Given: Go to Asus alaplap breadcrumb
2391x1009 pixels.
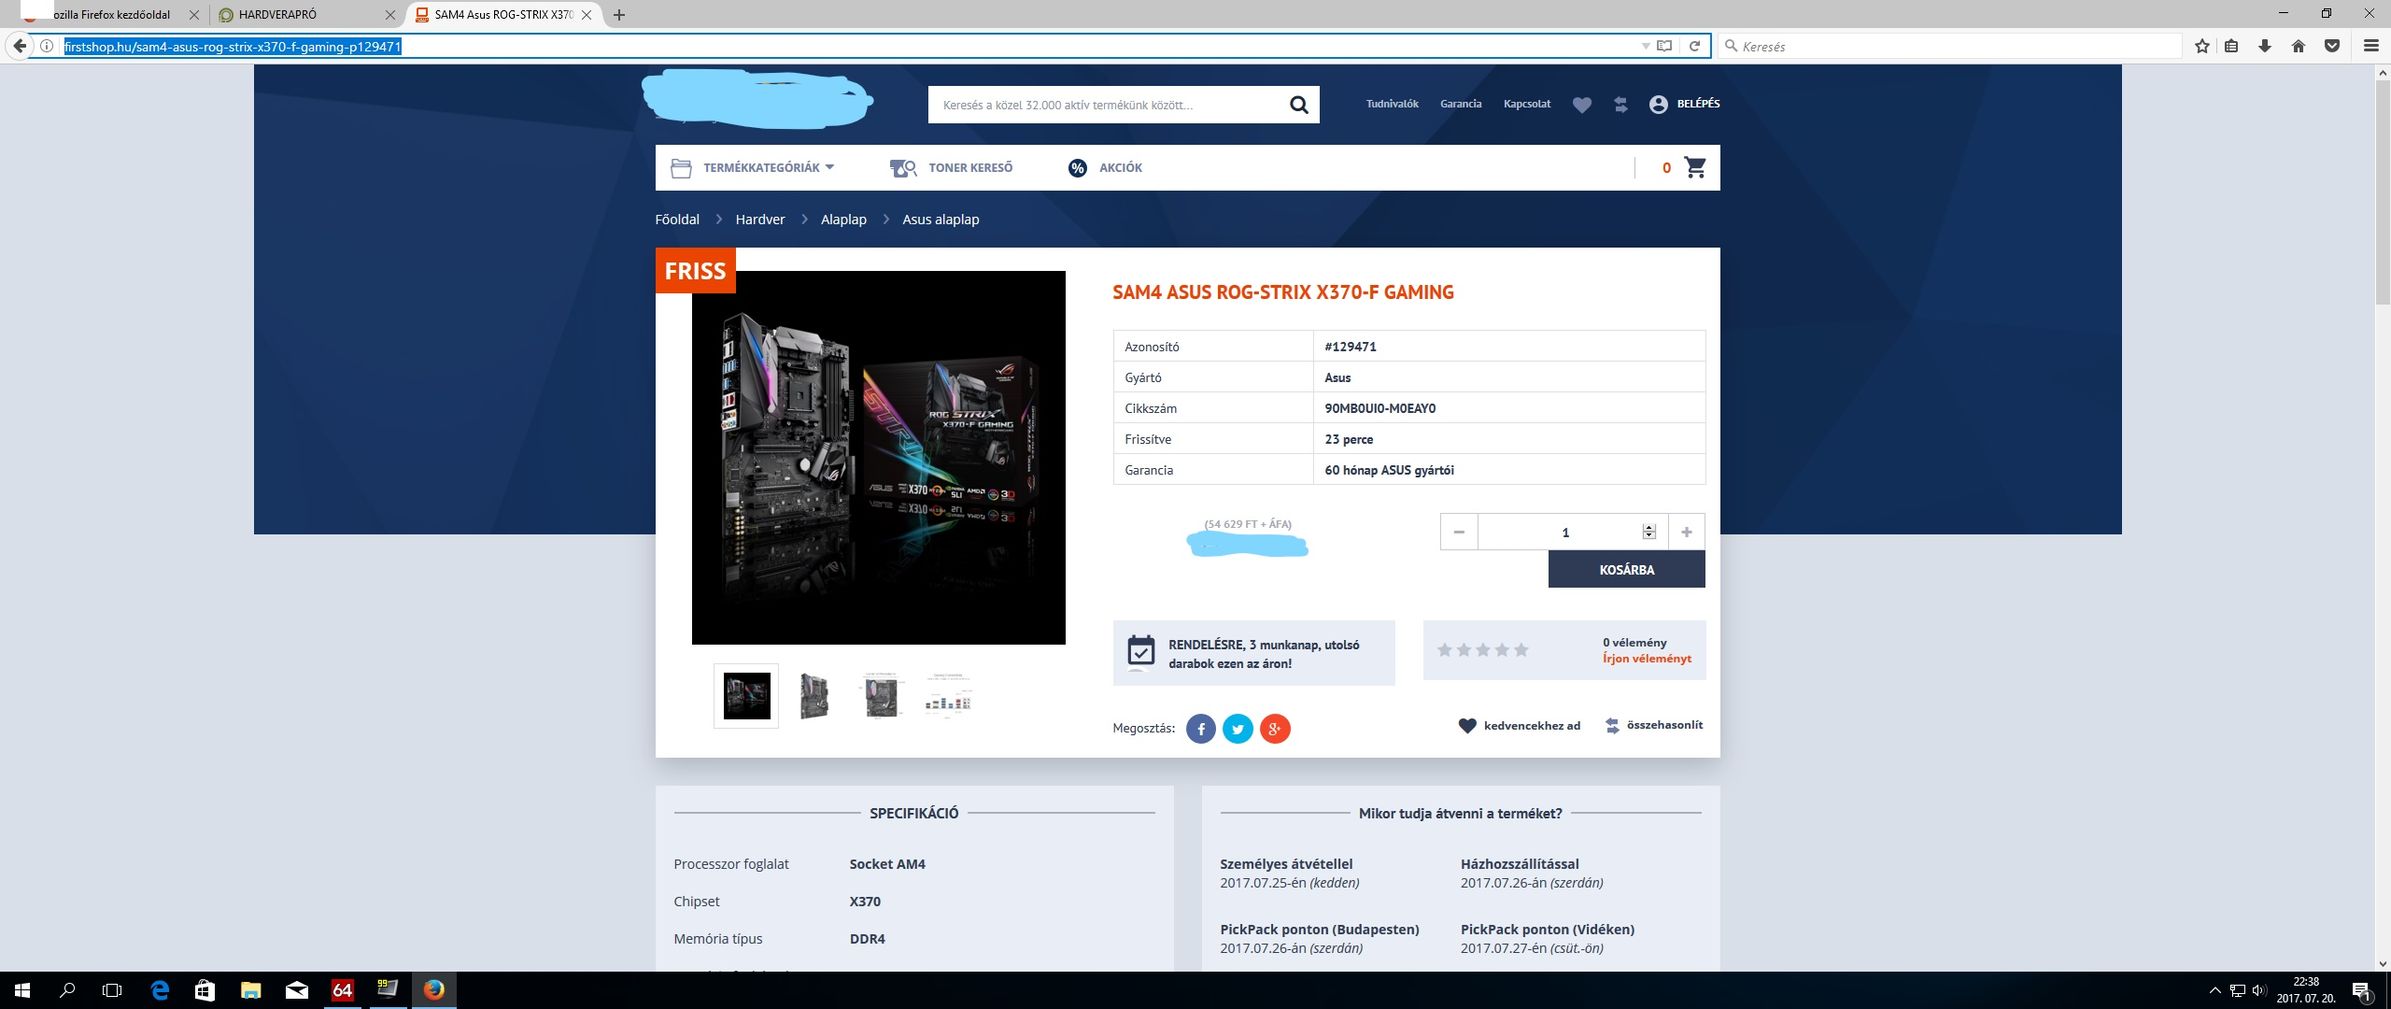Looking at the screenshot, I should [940, 220].
